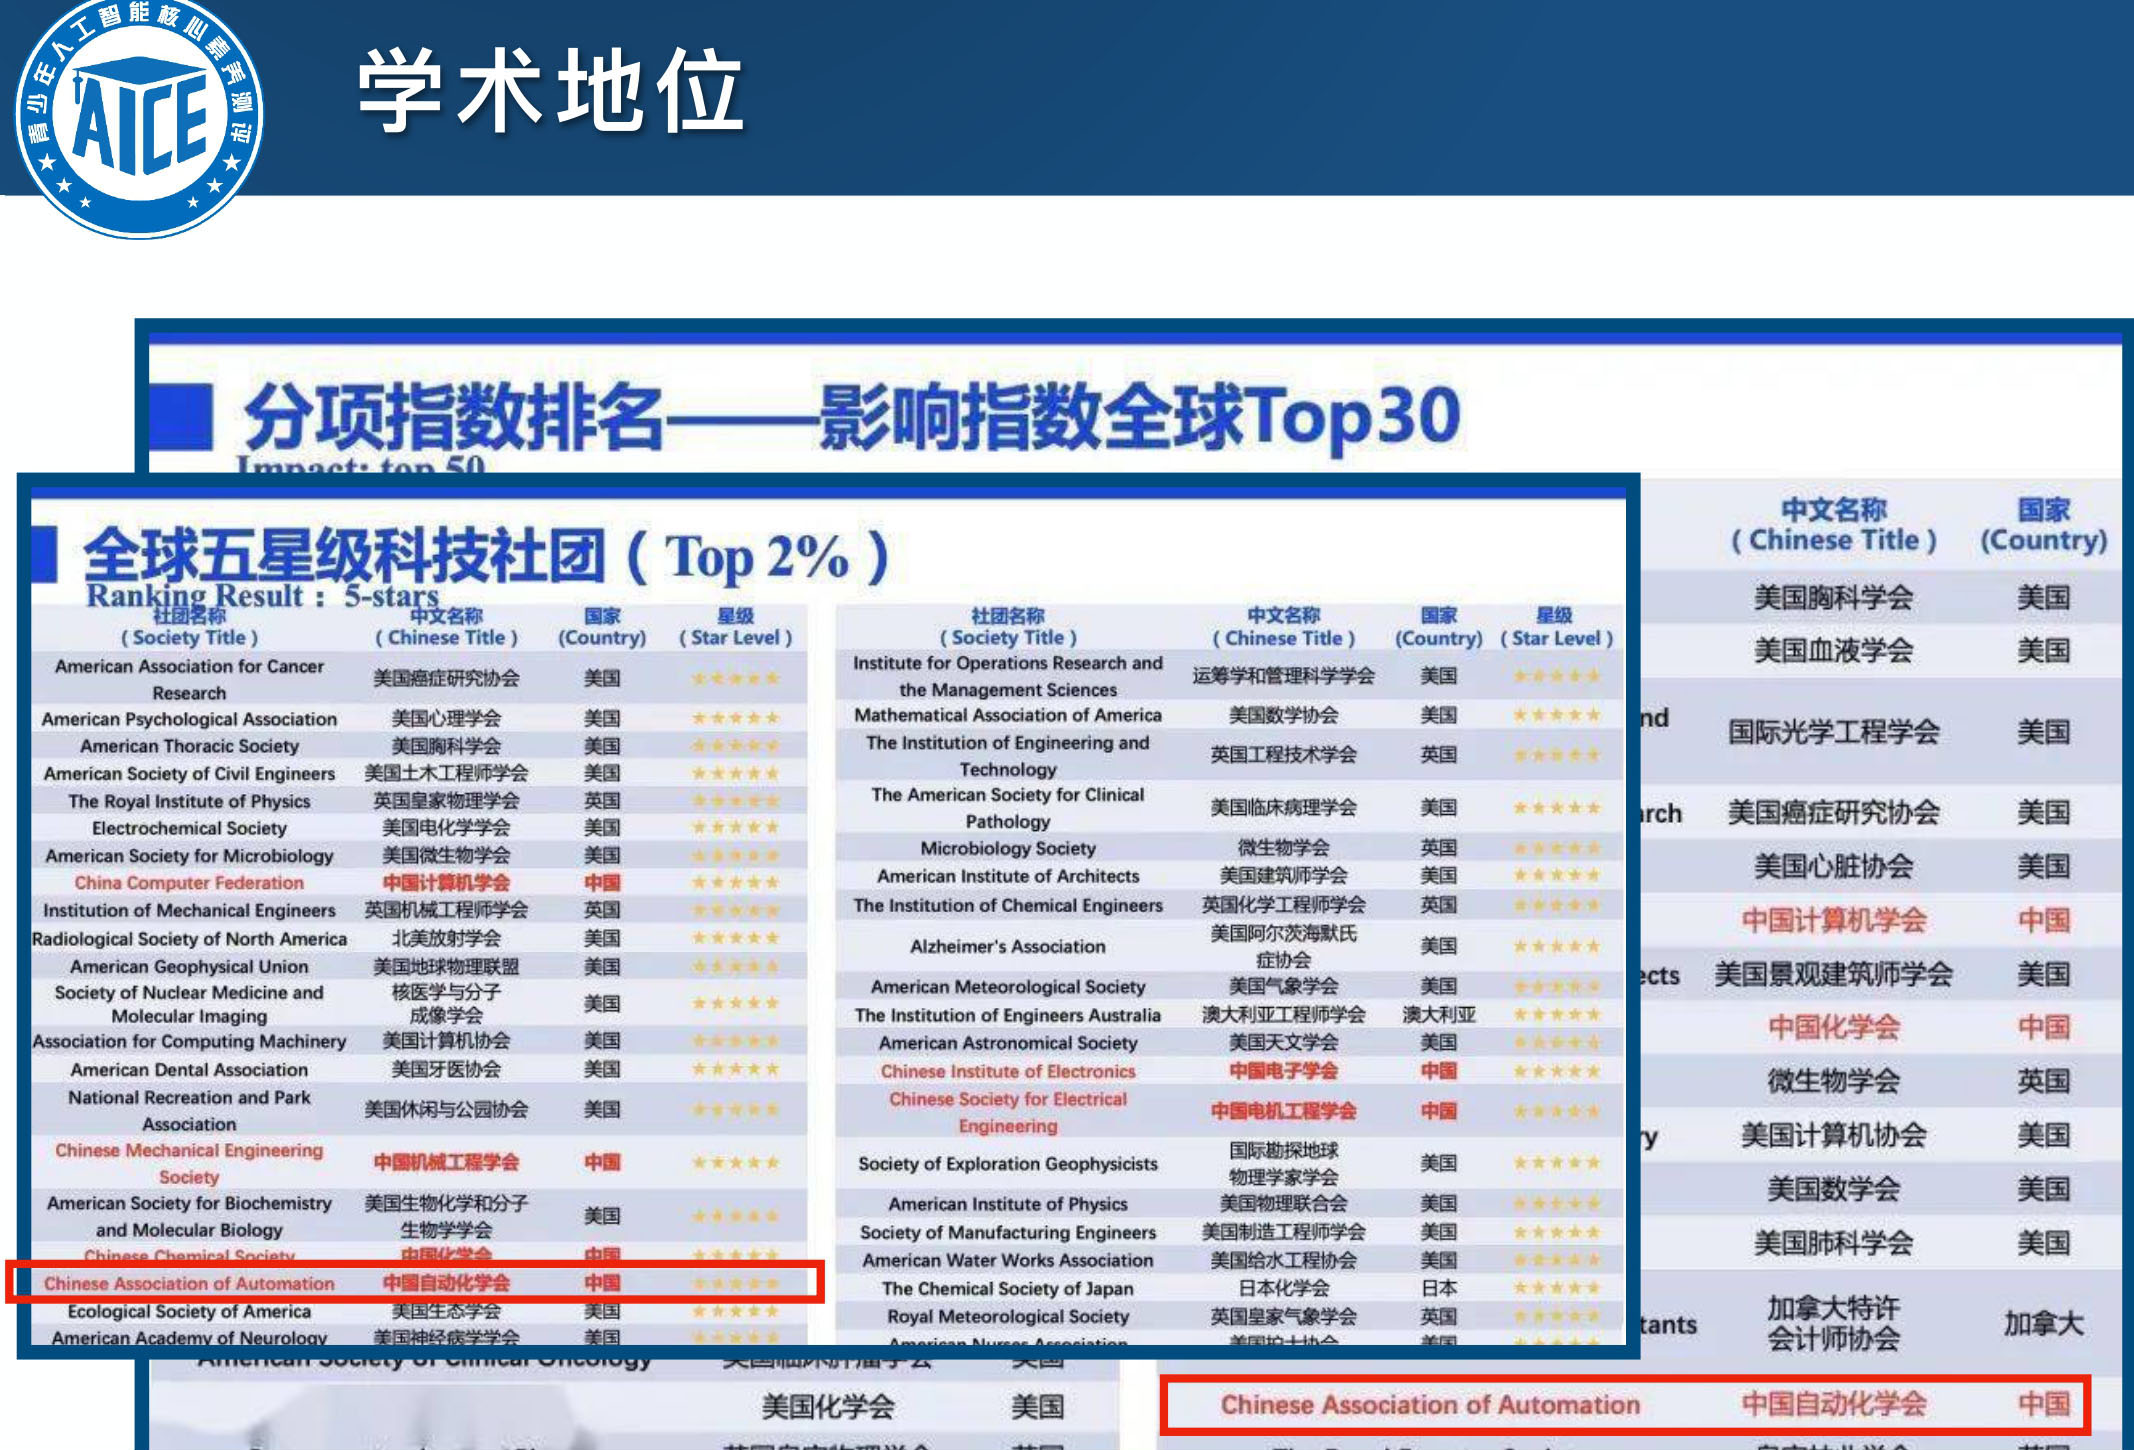Click stars for American Psychological Association row
This screenshot has height=1450, width=2134.
tap(735, 718)
